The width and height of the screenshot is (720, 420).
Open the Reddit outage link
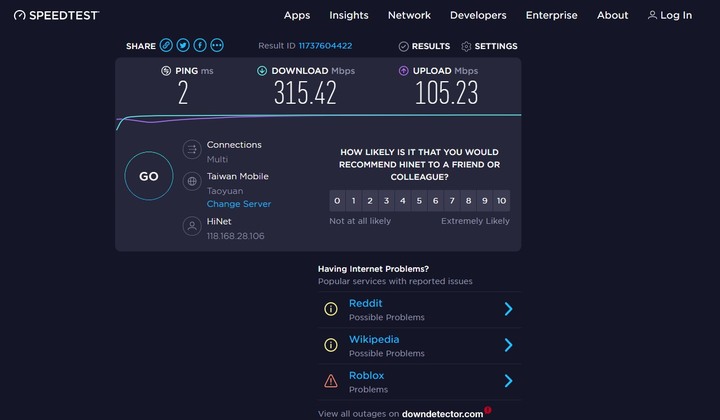click(x=366, y=303)
